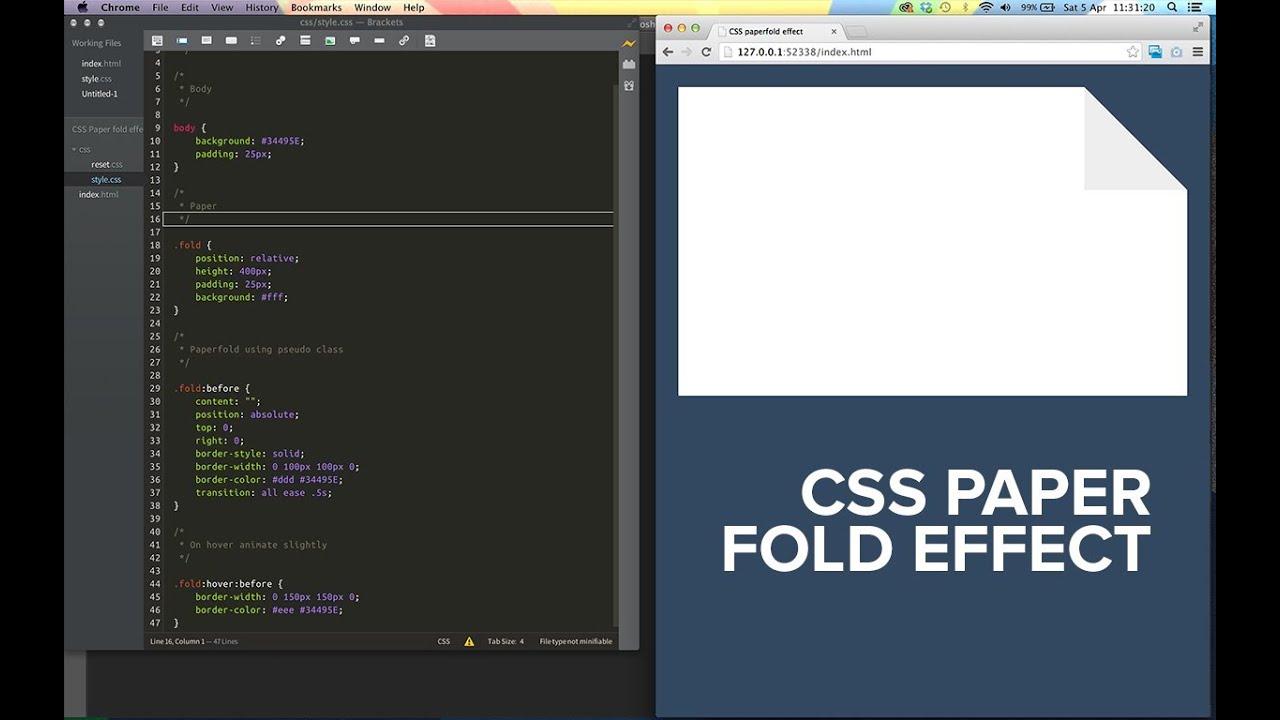This screenshot has width=1280, height=720.
Task: Open the Edit menu
Action: click(190, 7)
